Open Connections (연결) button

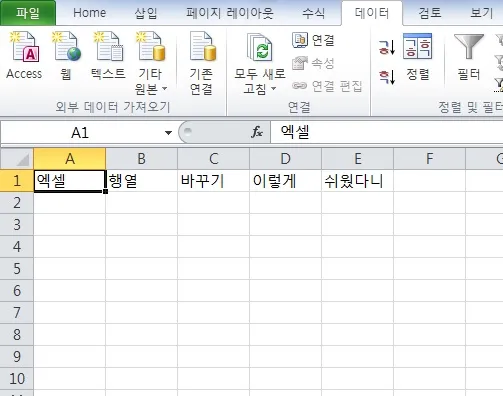point(313,40)
